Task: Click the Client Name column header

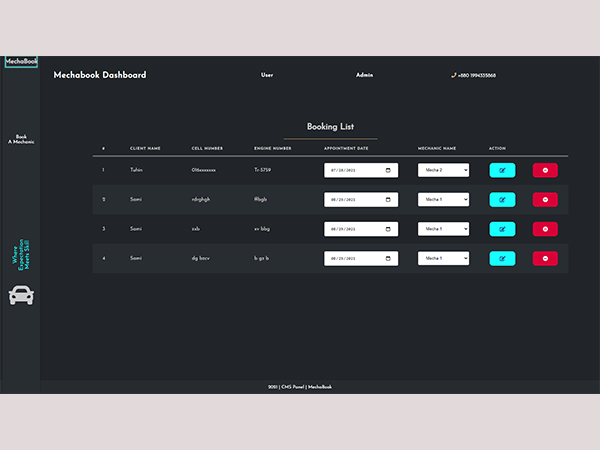Action: click(145, 148)
